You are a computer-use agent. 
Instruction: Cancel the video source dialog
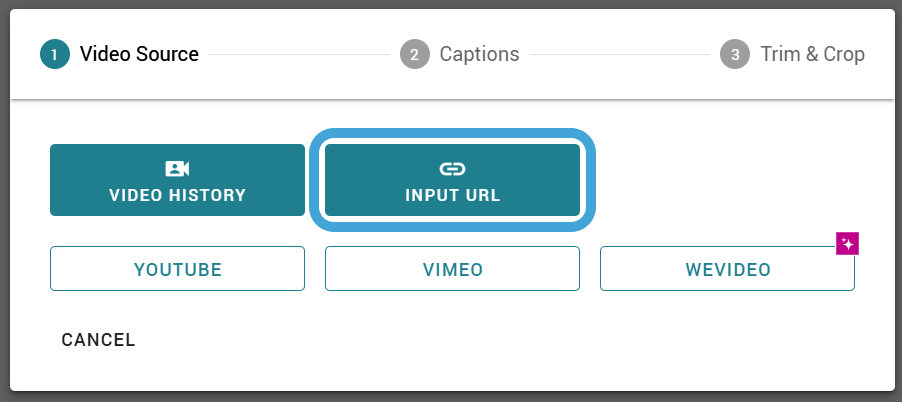[x=98, y=340]
